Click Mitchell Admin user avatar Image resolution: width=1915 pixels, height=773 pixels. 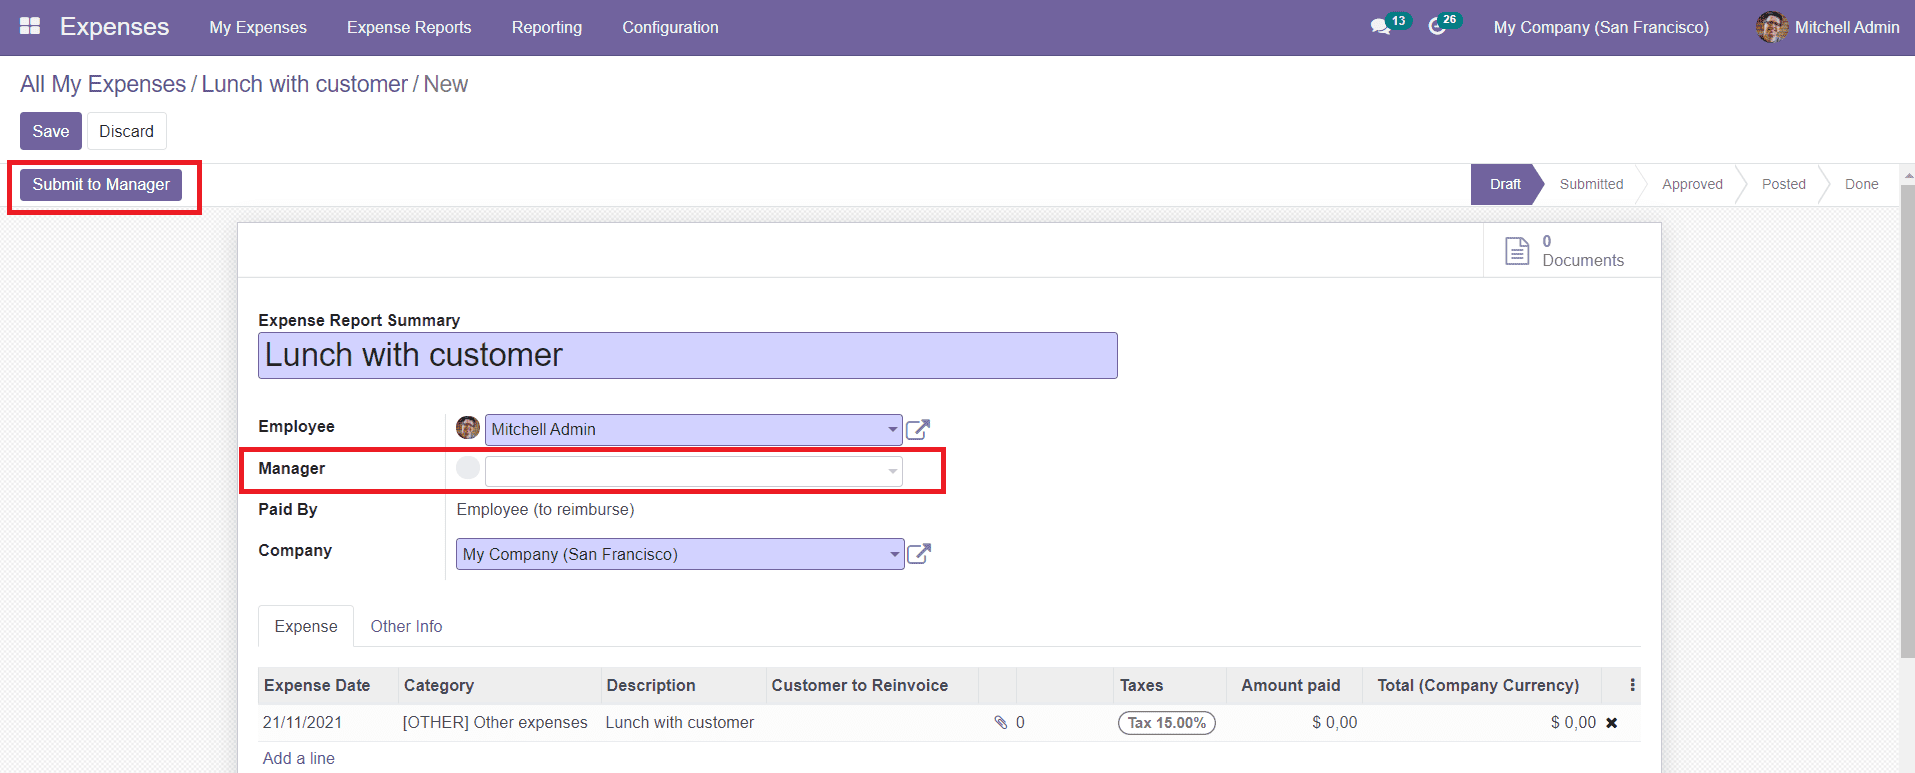[1771, 27]
